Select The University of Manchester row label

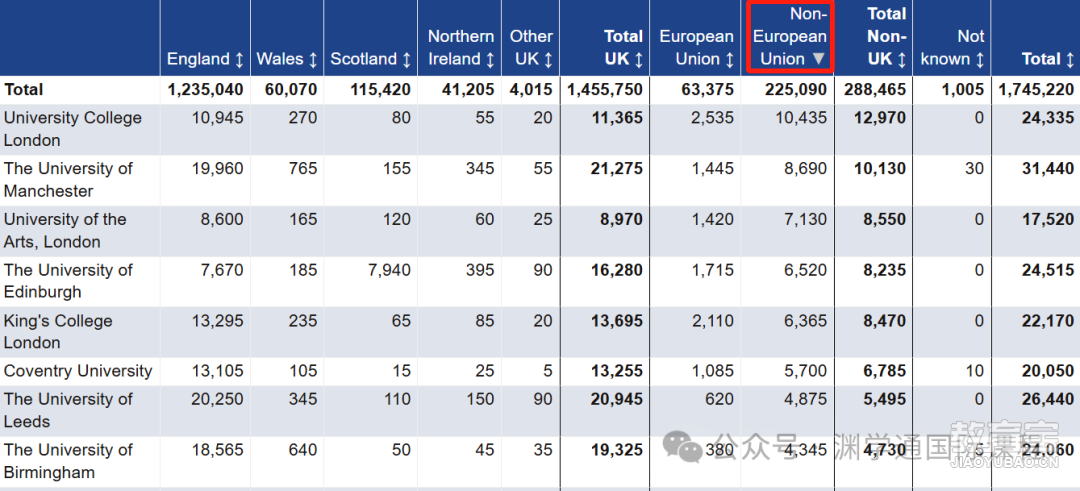68,180
